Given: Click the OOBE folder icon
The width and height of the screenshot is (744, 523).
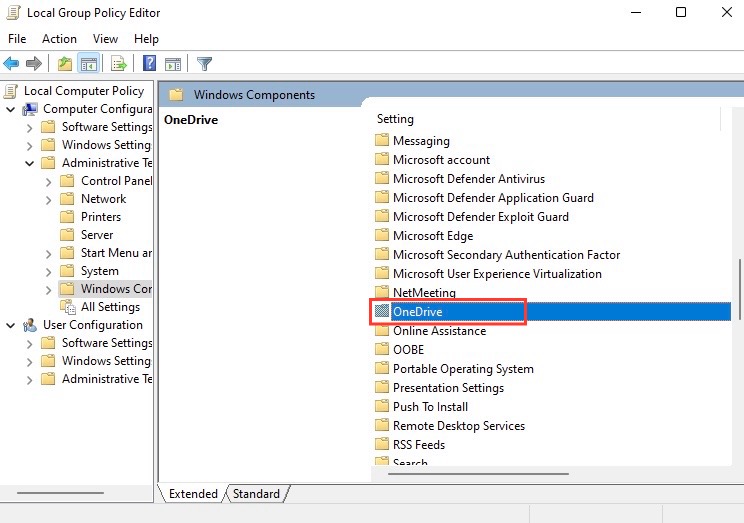Looking at the screenshot, I should coord(382,349).
